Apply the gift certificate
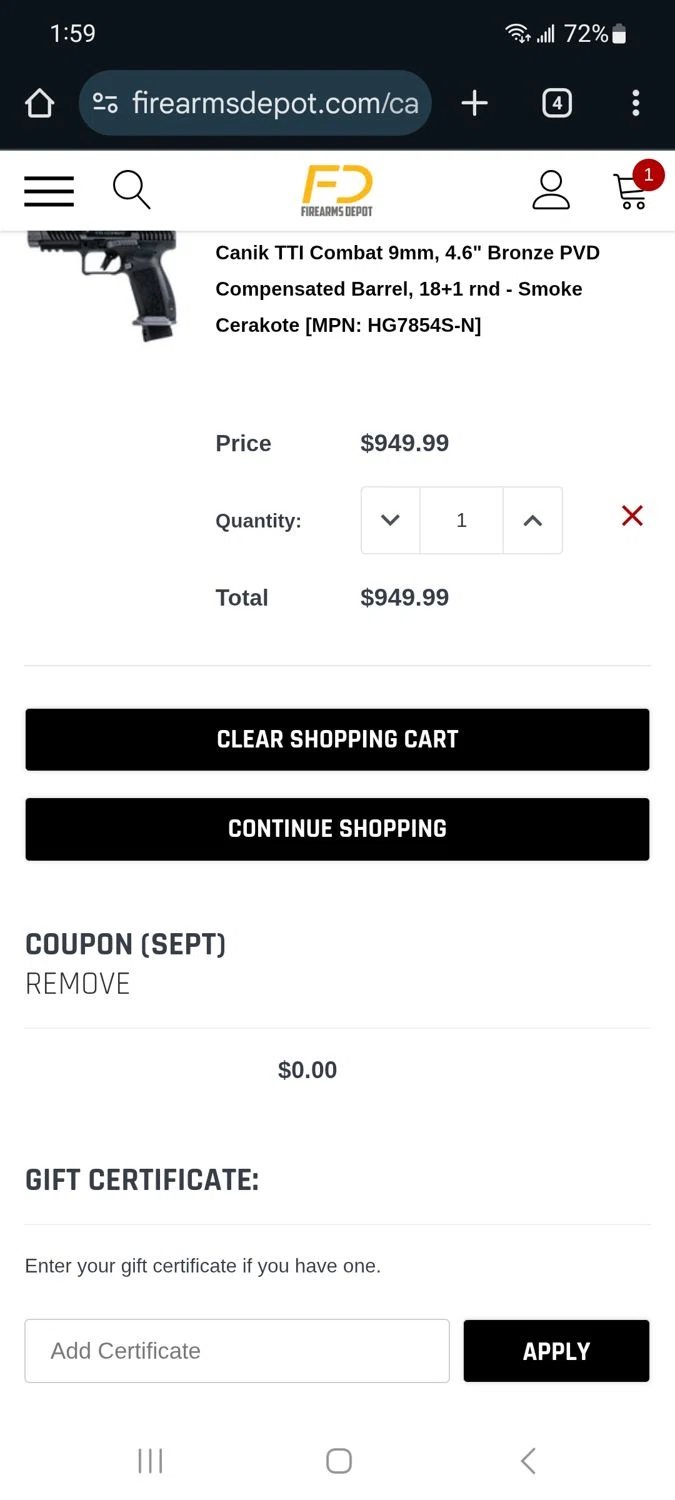The image size is (675, 1500). [556, 1351]
